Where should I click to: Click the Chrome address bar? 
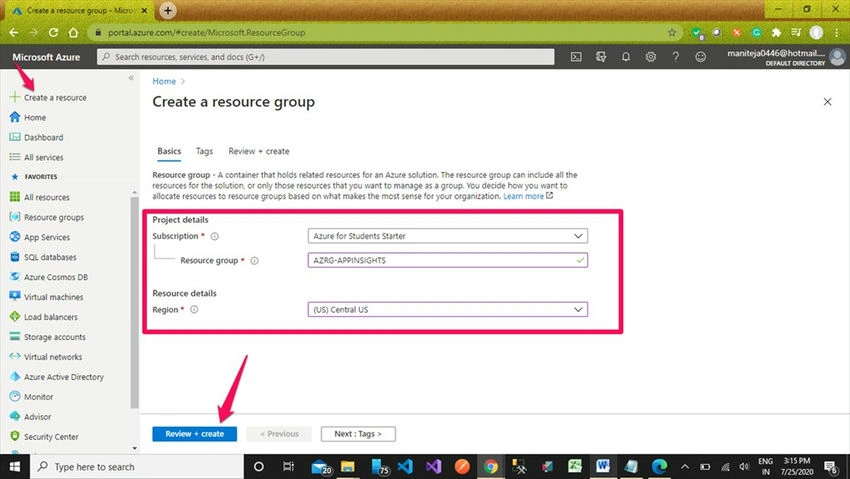click(x=383, y=33)
